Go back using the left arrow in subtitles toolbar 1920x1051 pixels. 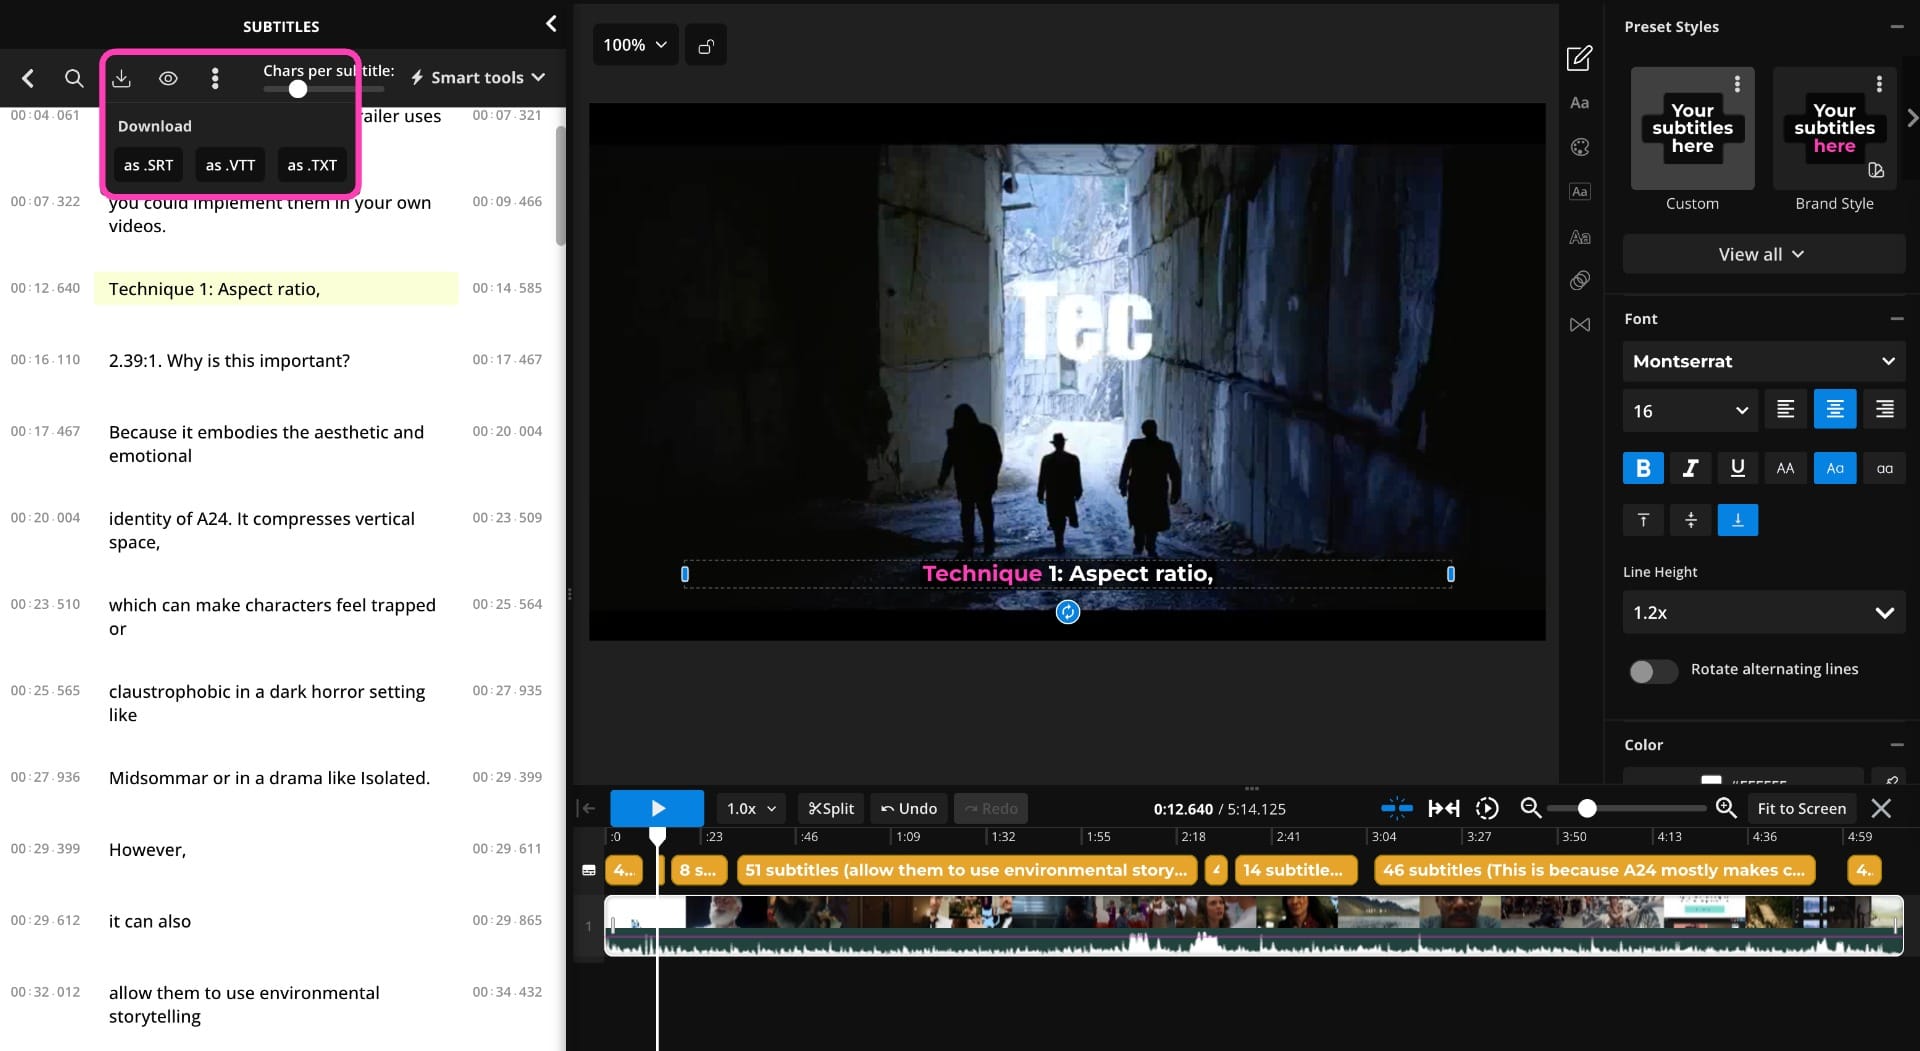click(x=28, y=78)
